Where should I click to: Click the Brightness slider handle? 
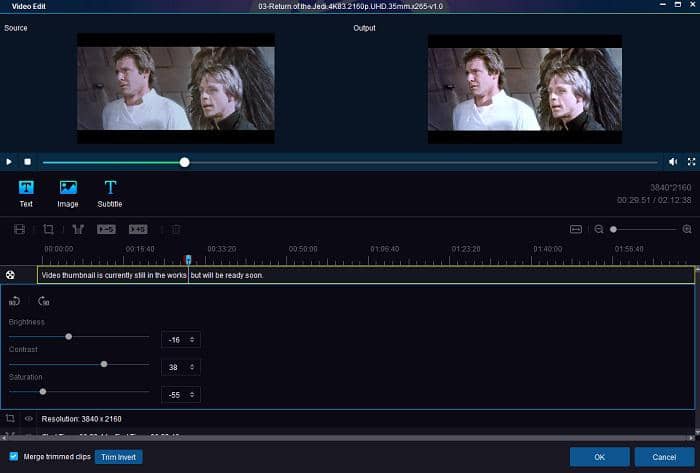coord(68,336)
